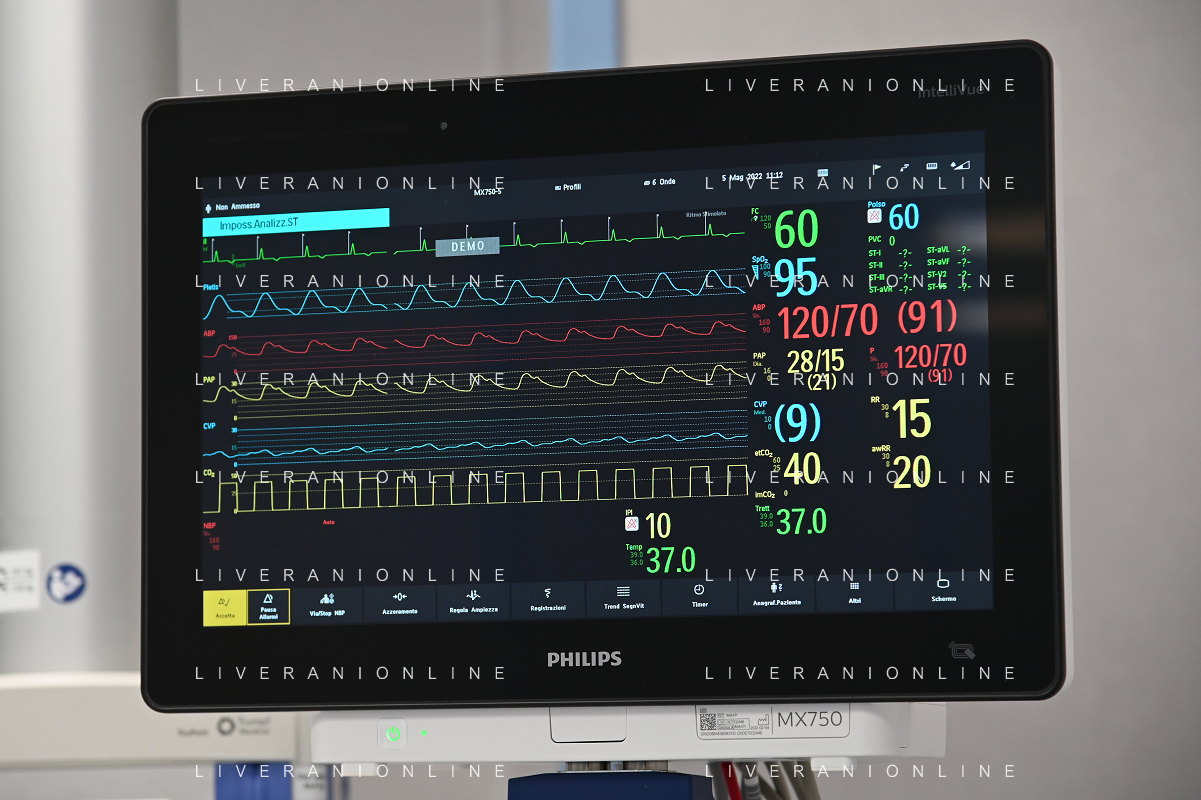The image size is (1201, 800).
Task: Tap the Imposs.Analizz.ST alarm message
Action: click(296, 223)
